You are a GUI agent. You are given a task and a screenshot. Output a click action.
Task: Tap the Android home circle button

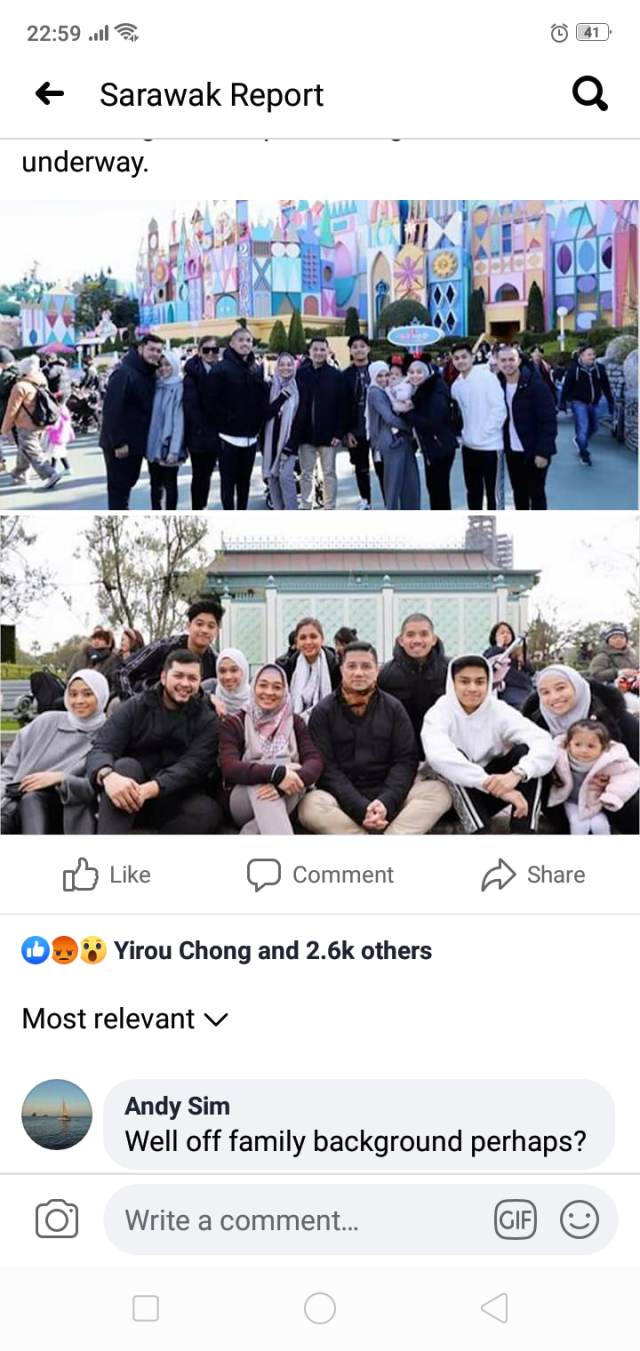click(320, 1308)
